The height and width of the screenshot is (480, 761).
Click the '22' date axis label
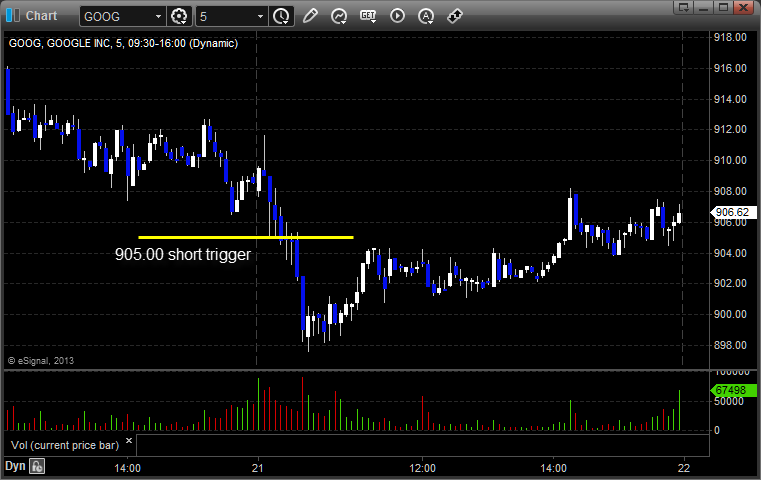point(684,468)
